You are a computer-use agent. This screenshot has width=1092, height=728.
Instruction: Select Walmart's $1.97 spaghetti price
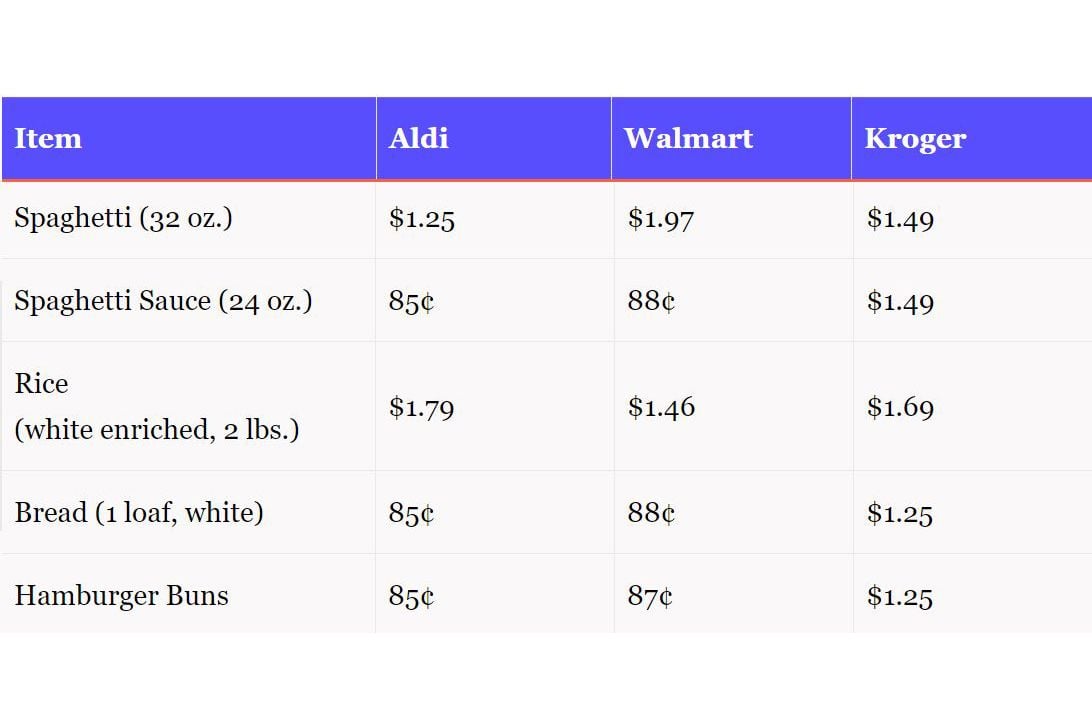[x=660, y=219]
